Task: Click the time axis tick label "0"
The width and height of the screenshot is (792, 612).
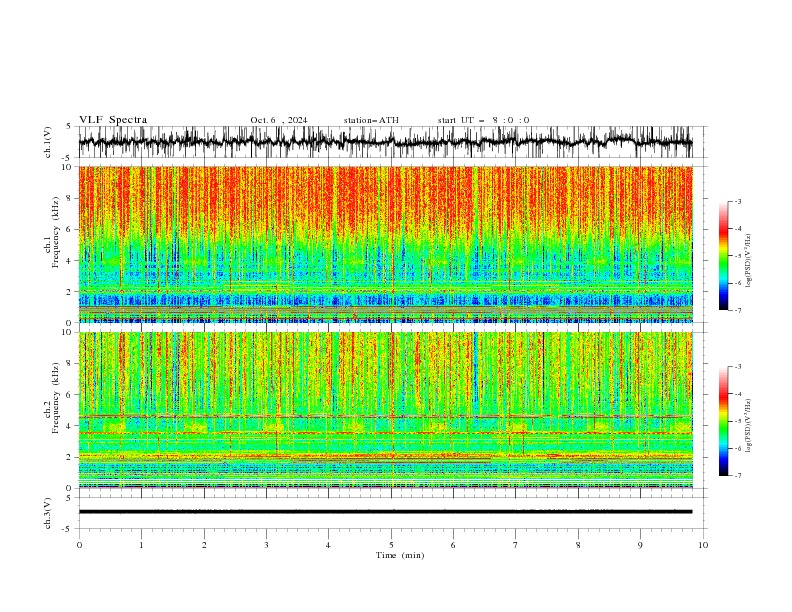Action: click(x=79, y=545)
